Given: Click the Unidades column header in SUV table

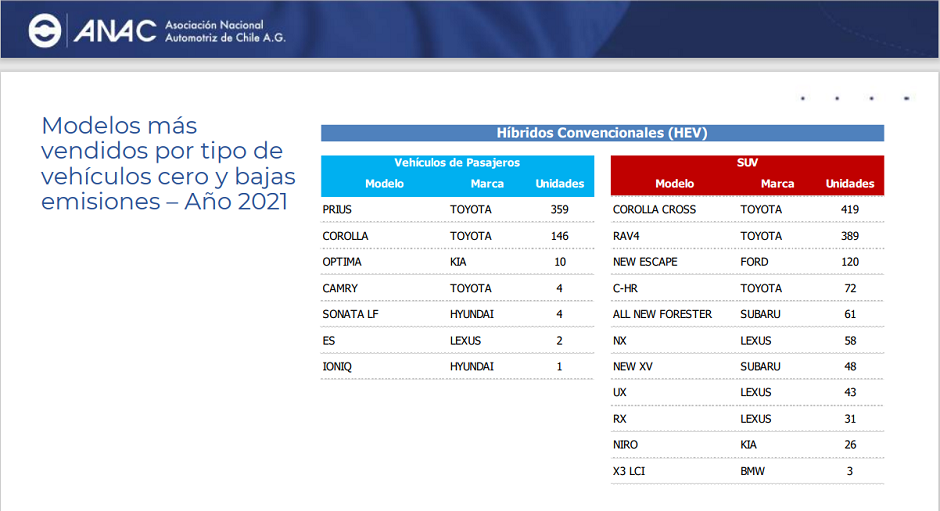Looking at the screenshot, I should pos(849,184).
